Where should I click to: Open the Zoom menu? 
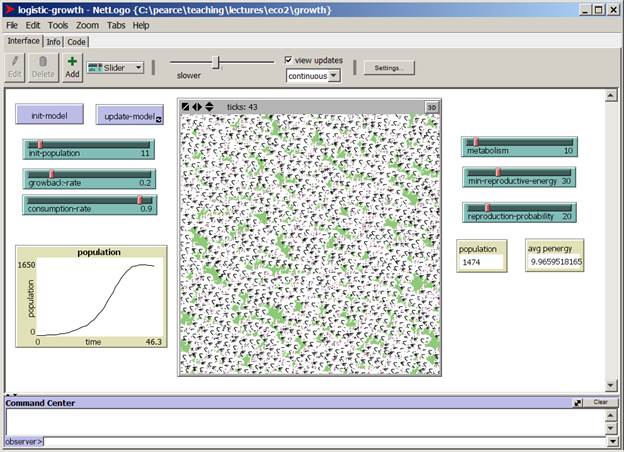(x=87, y=25)
